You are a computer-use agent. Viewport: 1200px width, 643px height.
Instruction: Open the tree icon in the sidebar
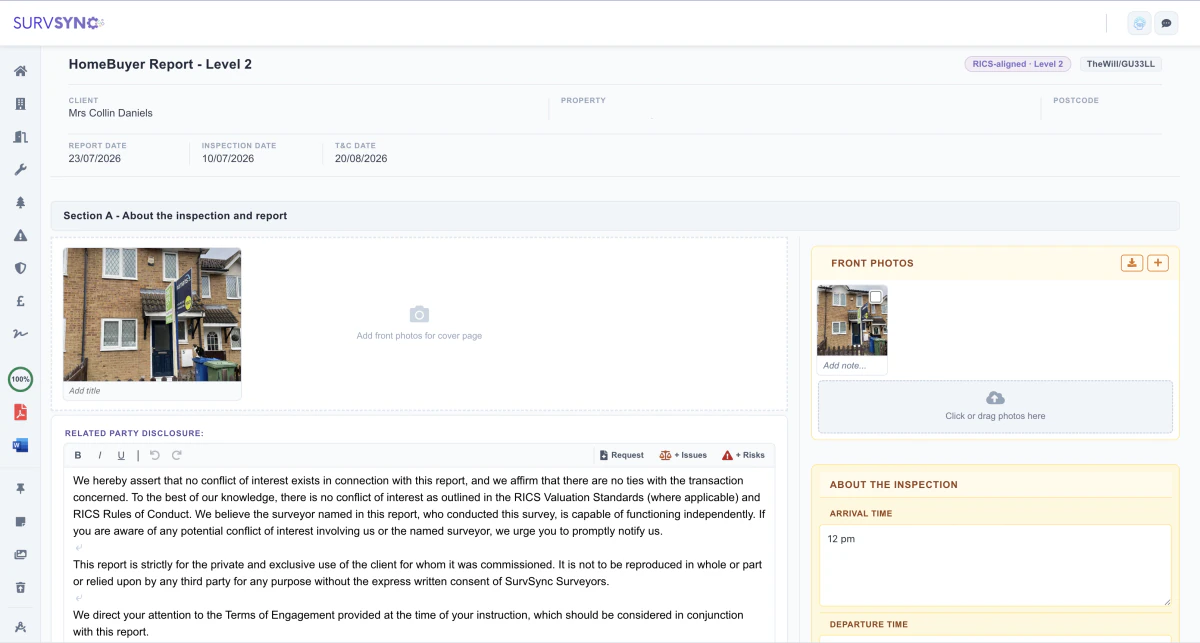20,203
